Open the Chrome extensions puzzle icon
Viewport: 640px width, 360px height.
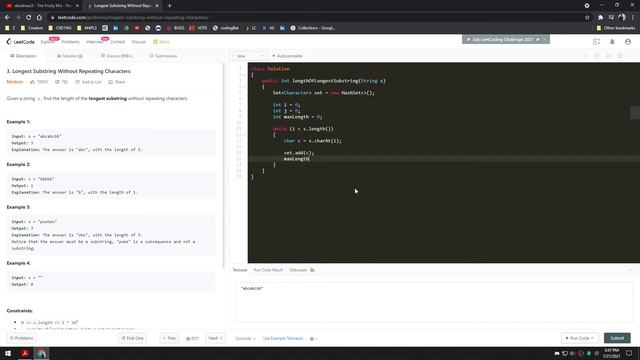click(600, 18)
